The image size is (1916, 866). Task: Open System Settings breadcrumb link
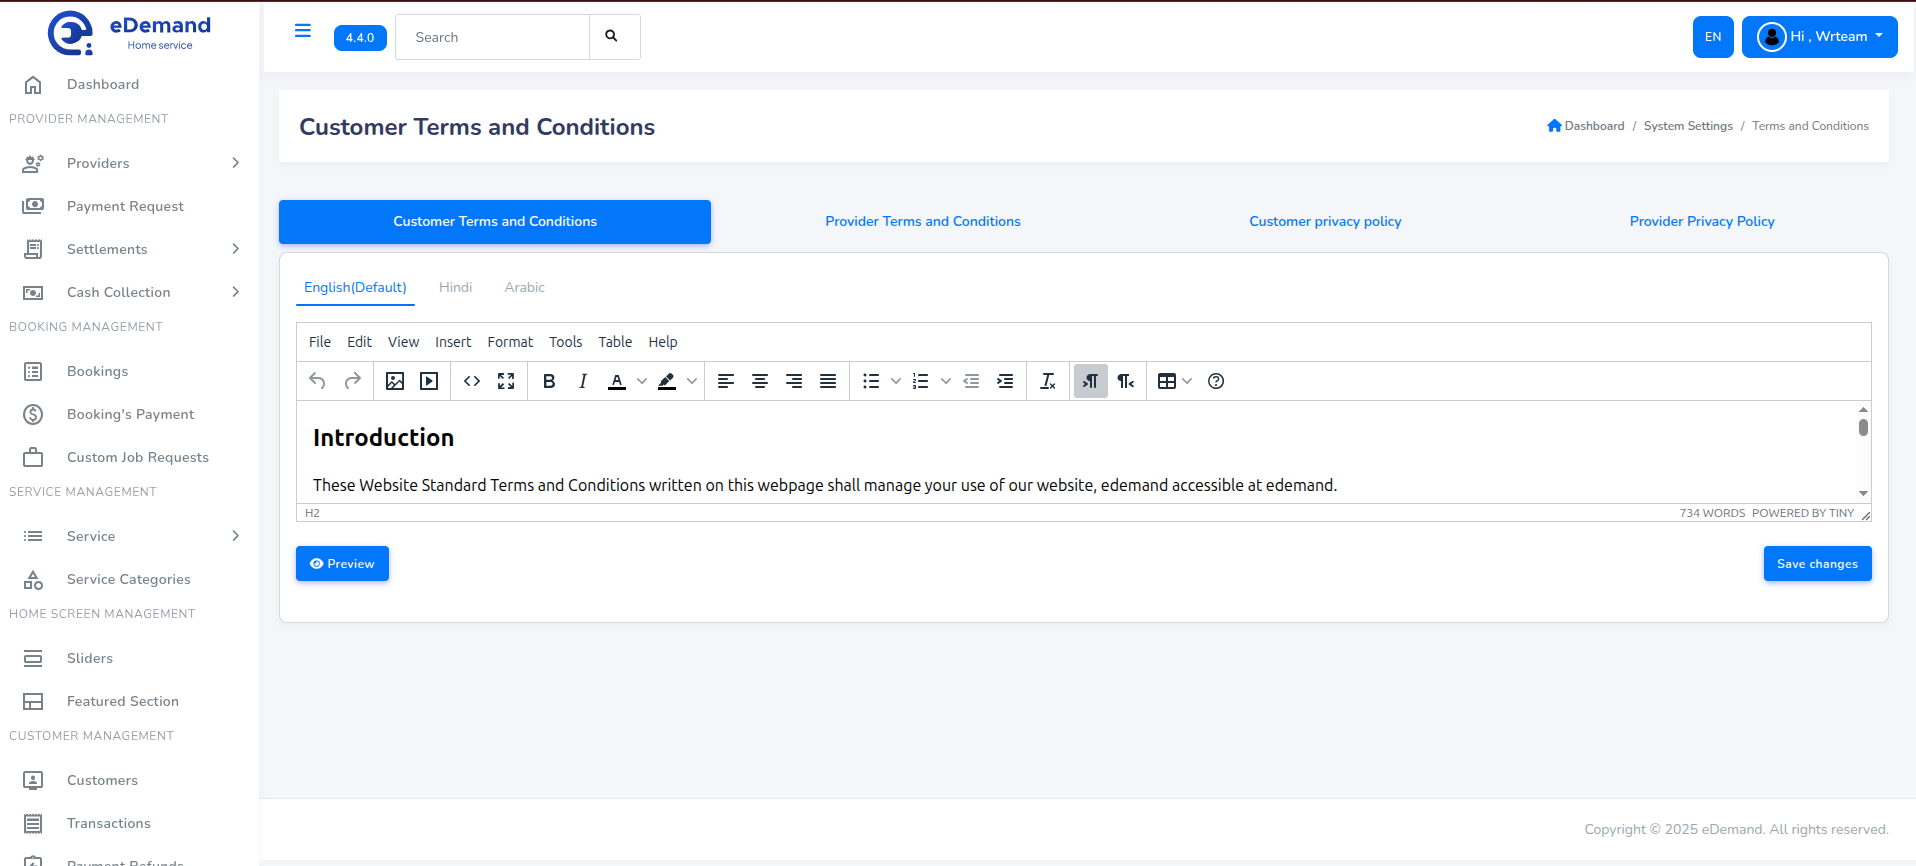tap(1688, 126)
